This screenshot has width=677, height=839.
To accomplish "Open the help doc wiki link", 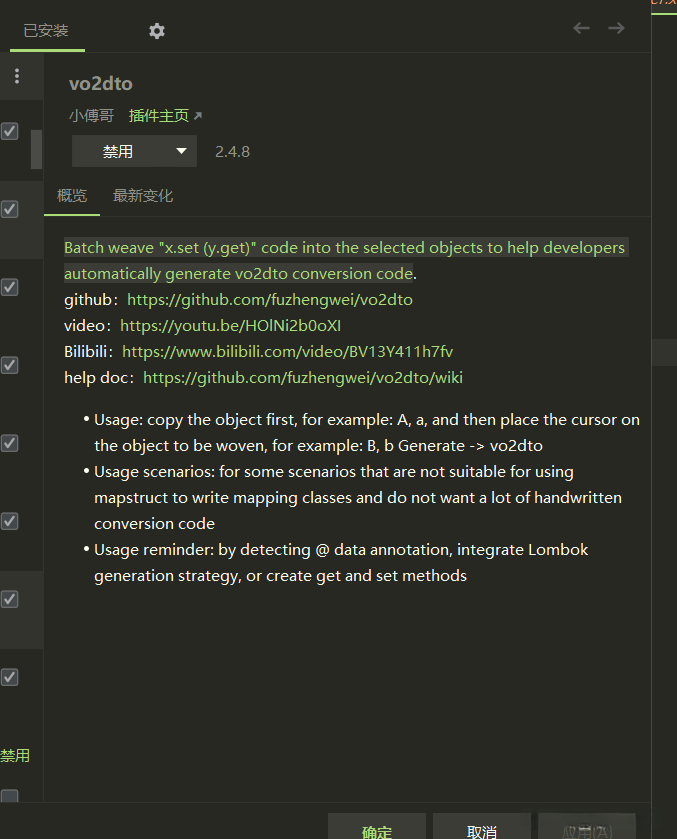I will pos(303,378).
